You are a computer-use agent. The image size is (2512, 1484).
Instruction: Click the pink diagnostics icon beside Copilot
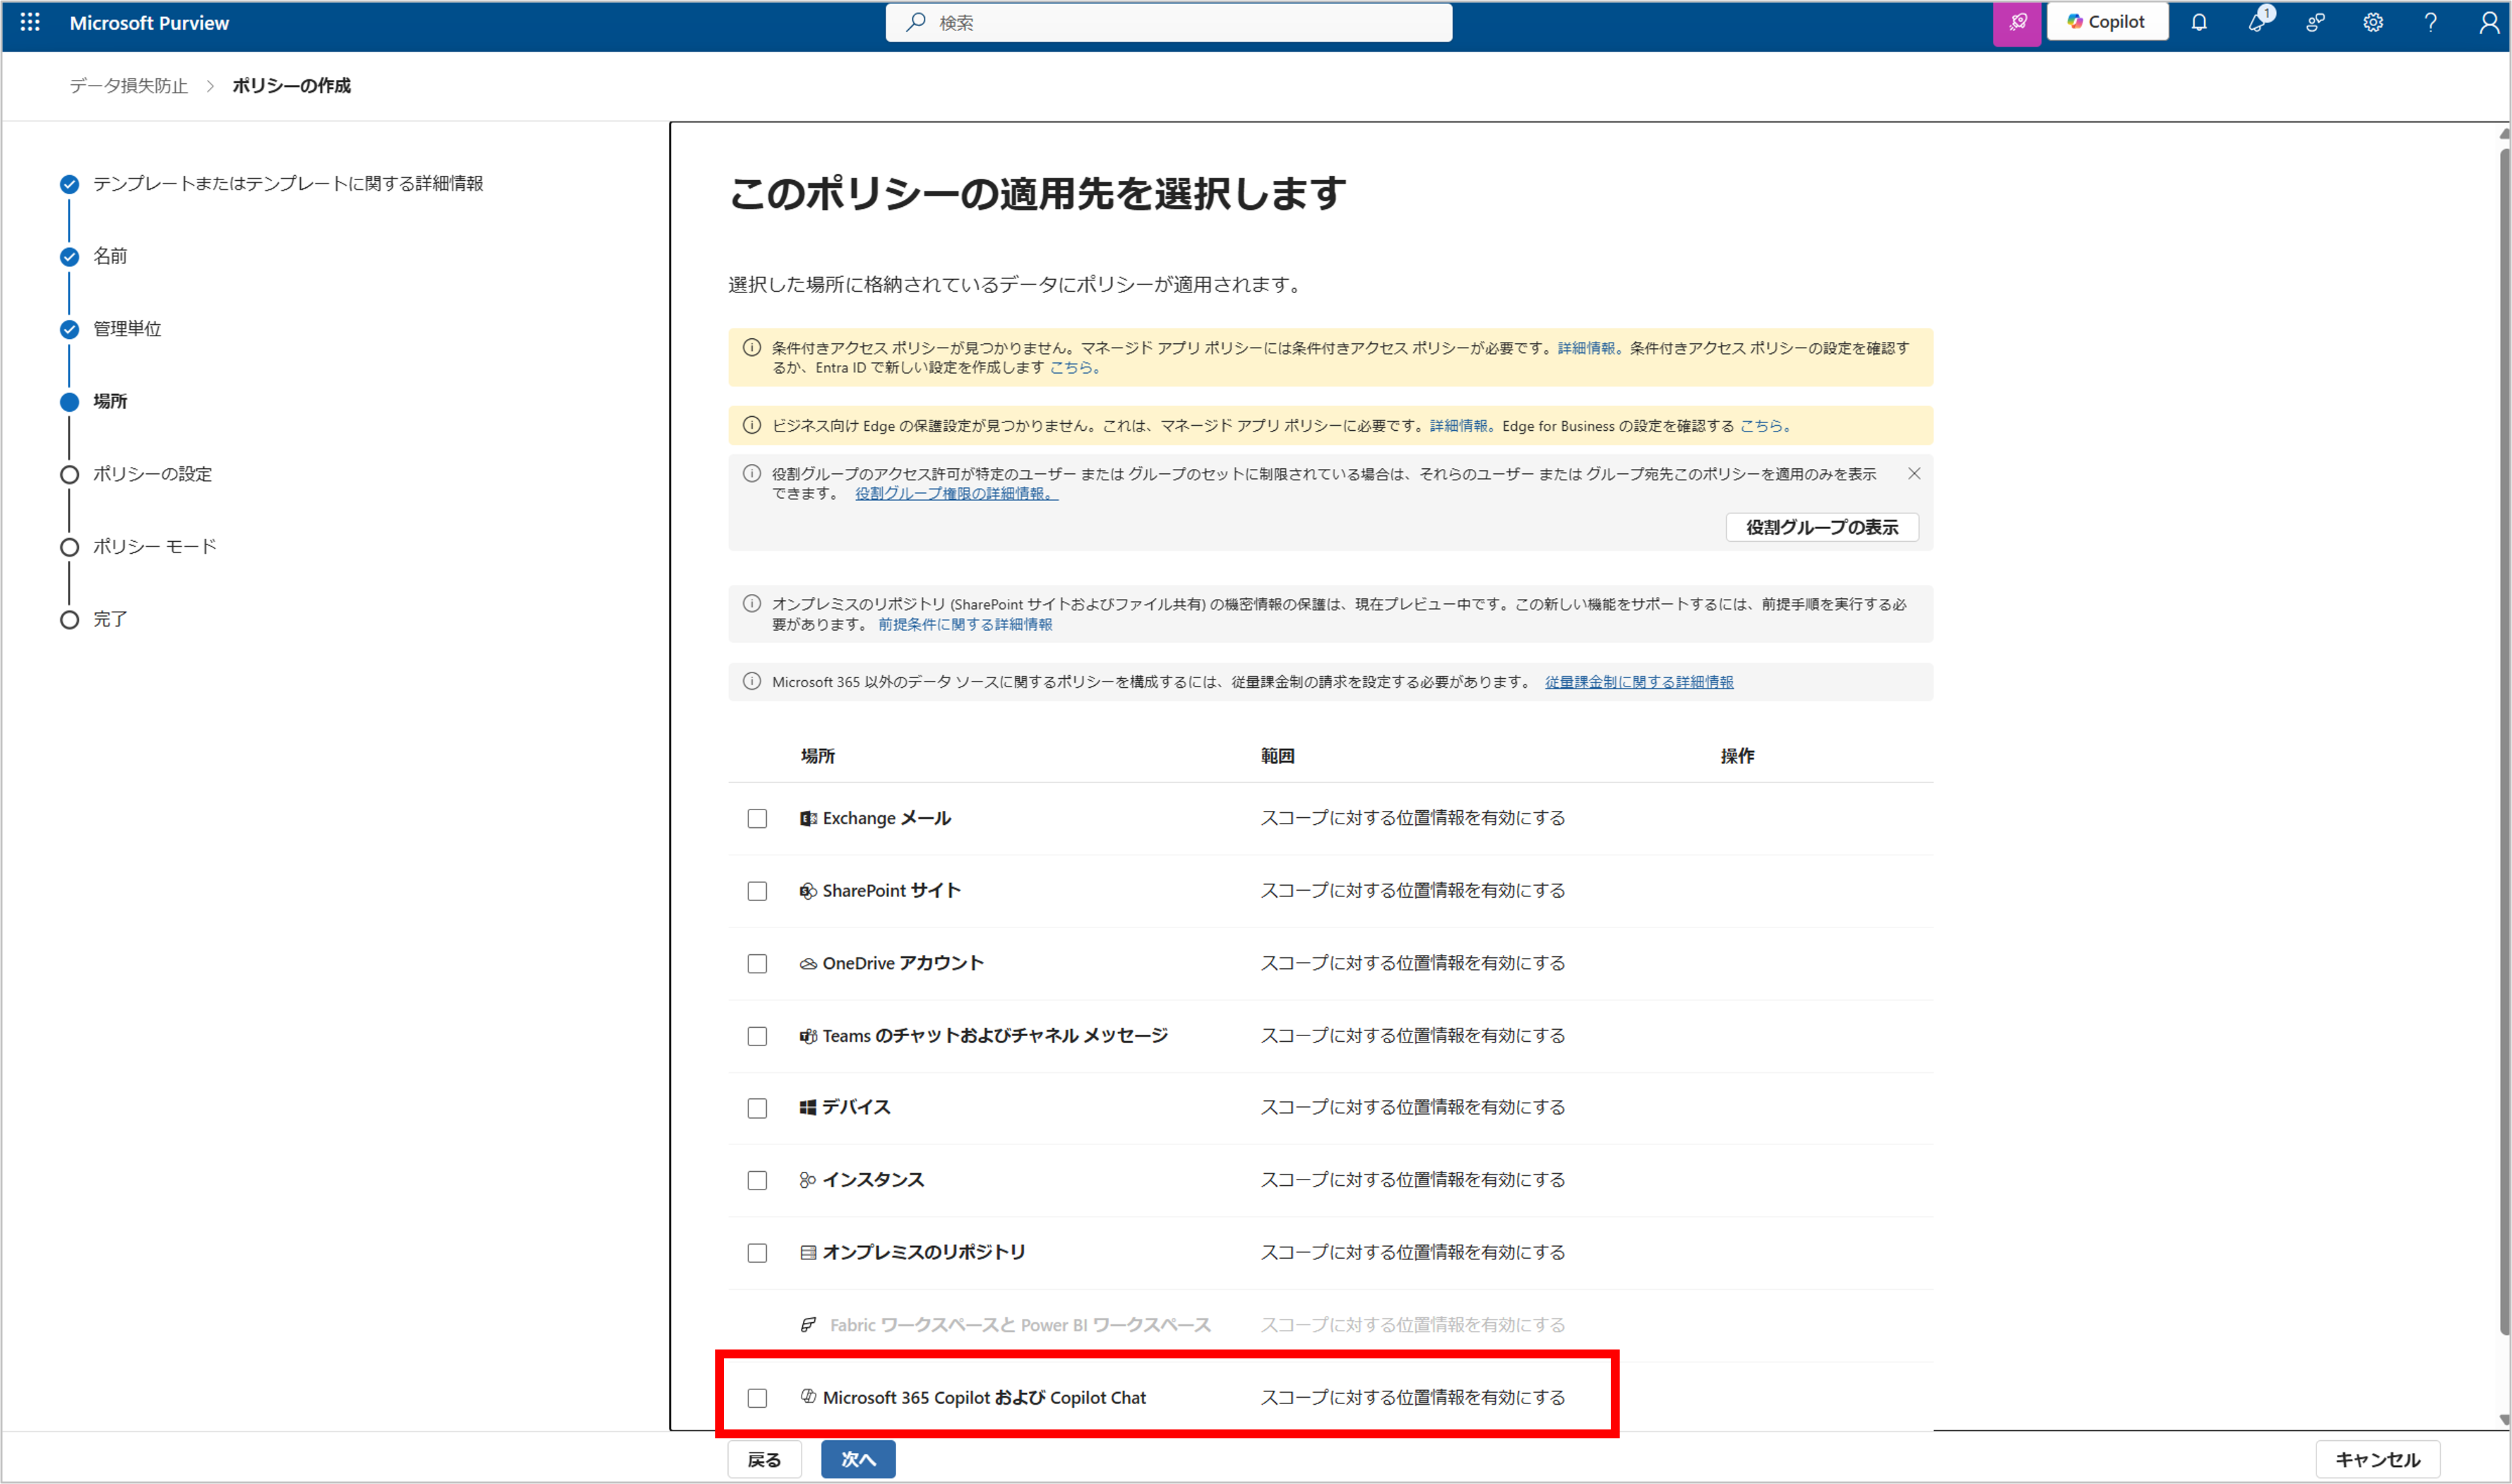point(2017,22)
